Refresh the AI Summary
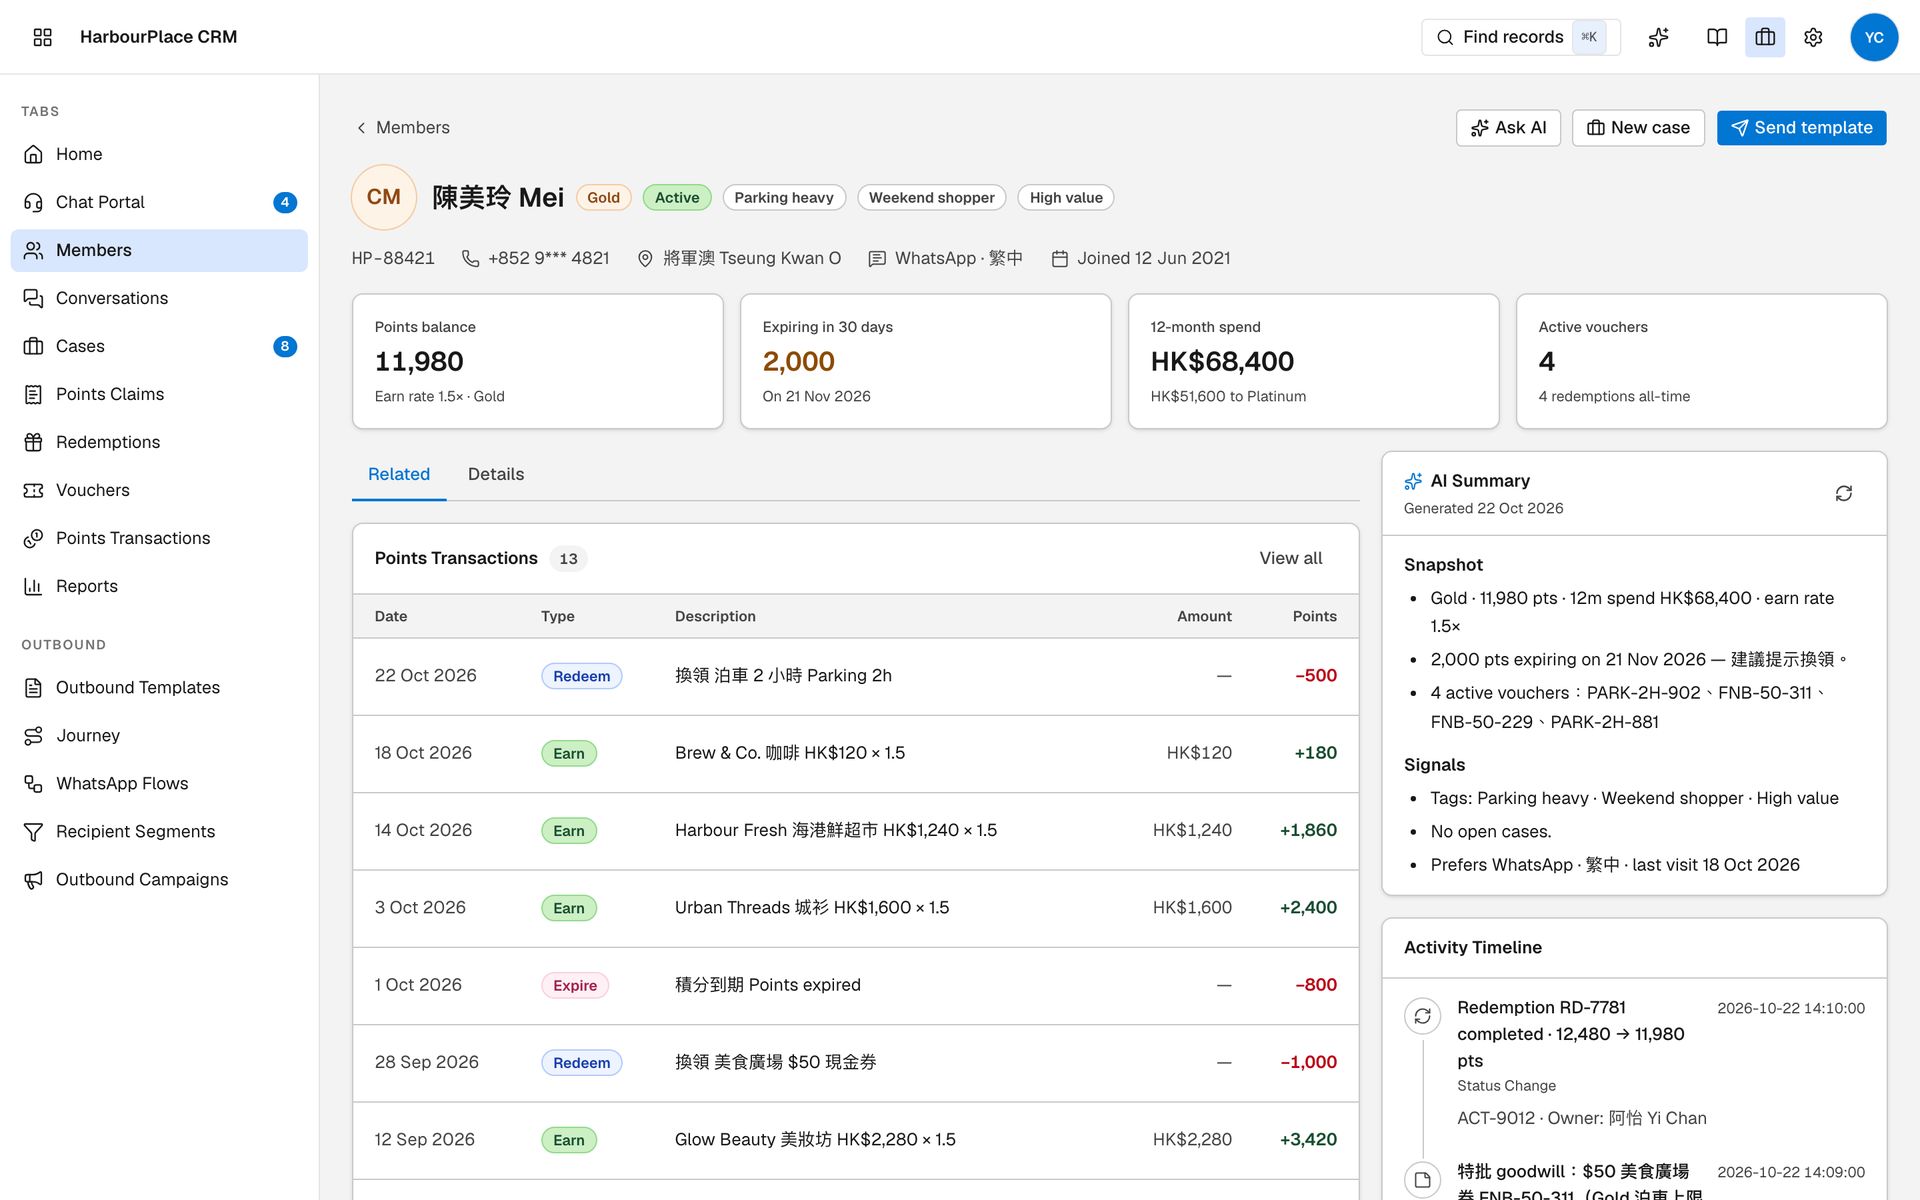 tap(1844, 493)
